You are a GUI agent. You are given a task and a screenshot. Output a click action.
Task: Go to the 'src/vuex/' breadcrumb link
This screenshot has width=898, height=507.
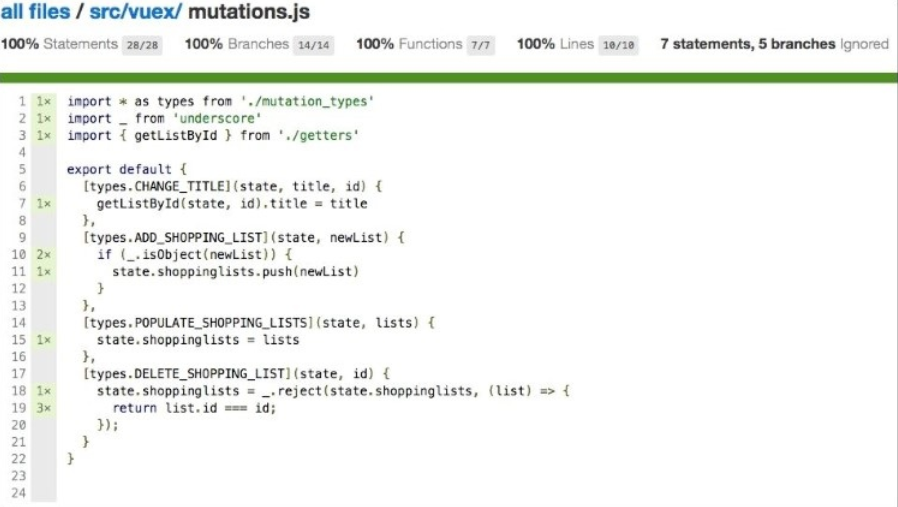tap(136, 13)
